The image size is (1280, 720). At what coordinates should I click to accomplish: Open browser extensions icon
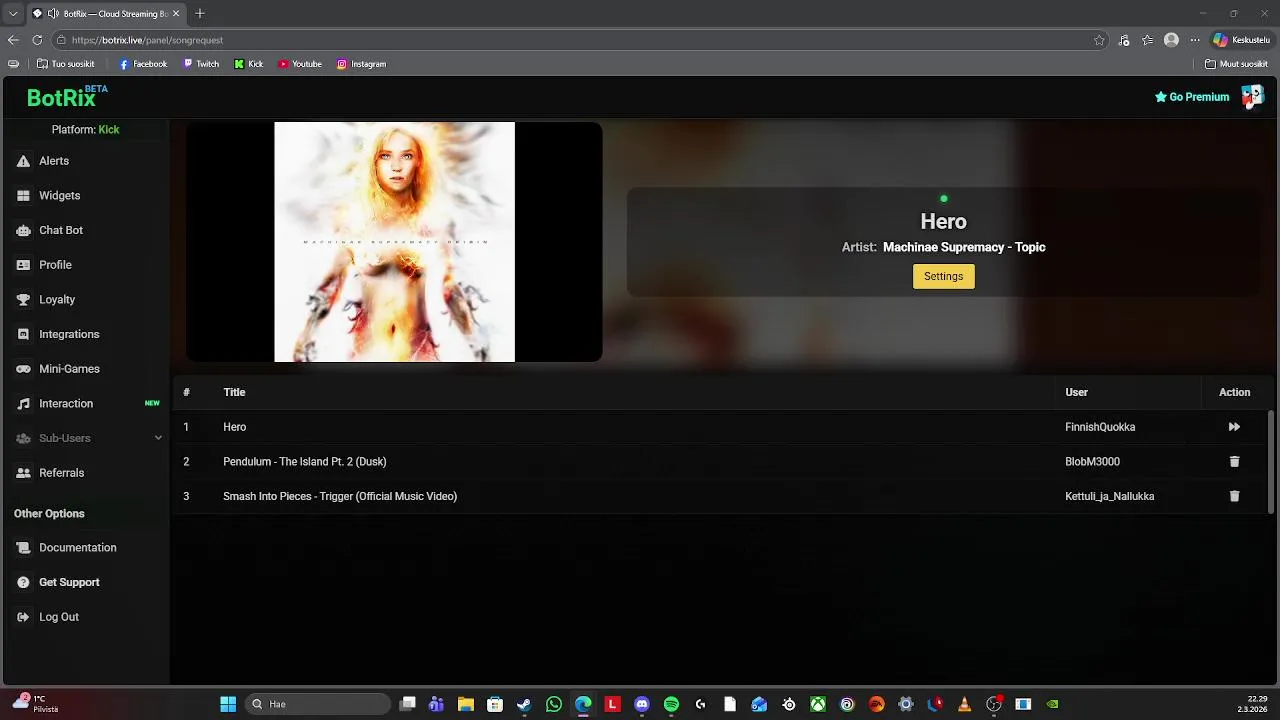click(1124, 40)
